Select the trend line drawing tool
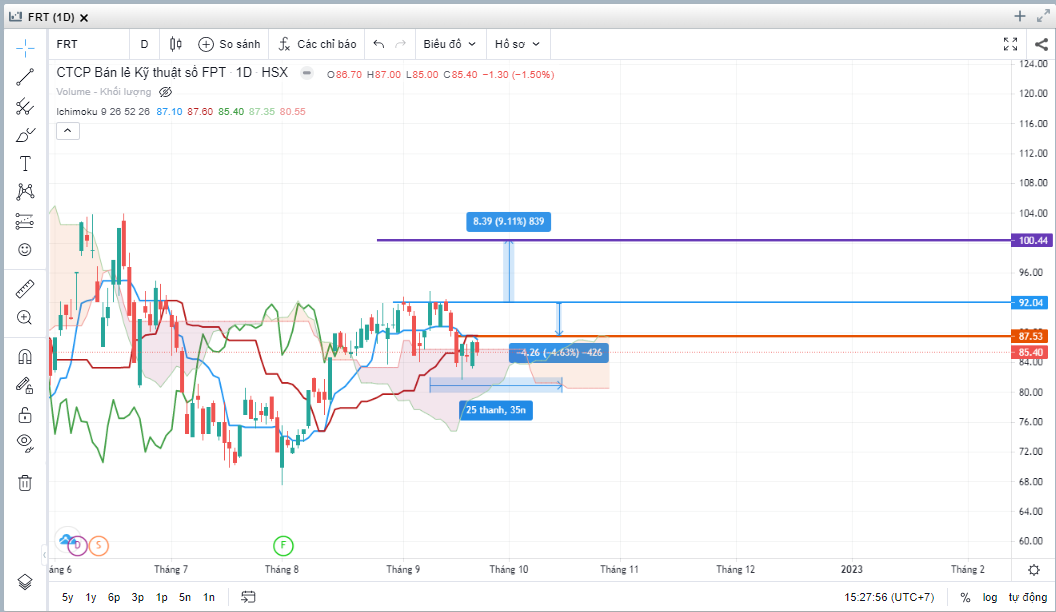 [25, 77]
